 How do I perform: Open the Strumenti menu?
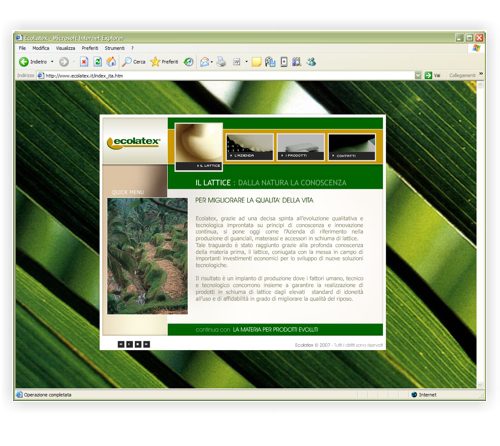(114, 48)
